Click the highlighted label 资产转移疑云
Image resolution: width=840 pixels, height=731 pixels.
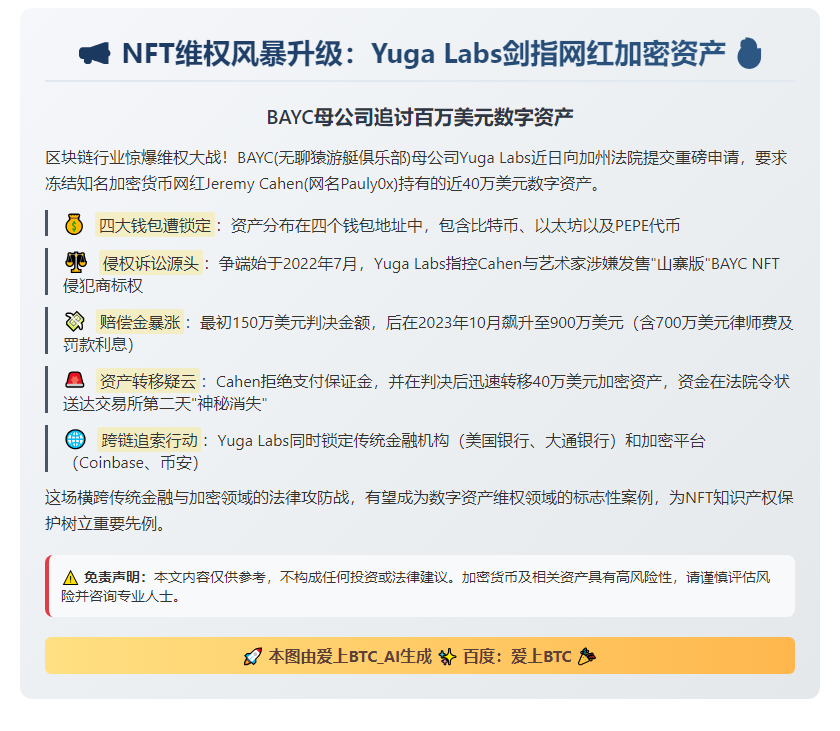pyautogui.click(x=148, y=381)
